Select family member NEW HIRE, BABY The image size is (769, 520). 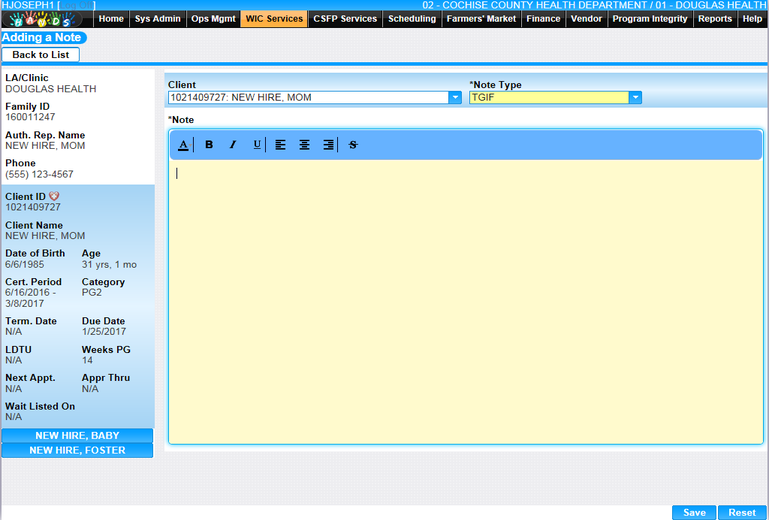click(77, 436)
